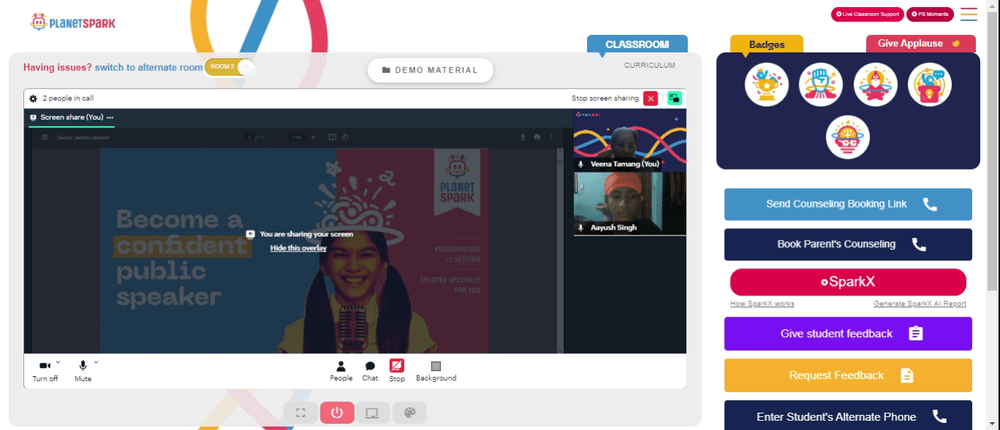Click the shared PDF print icon

(537, 137)
